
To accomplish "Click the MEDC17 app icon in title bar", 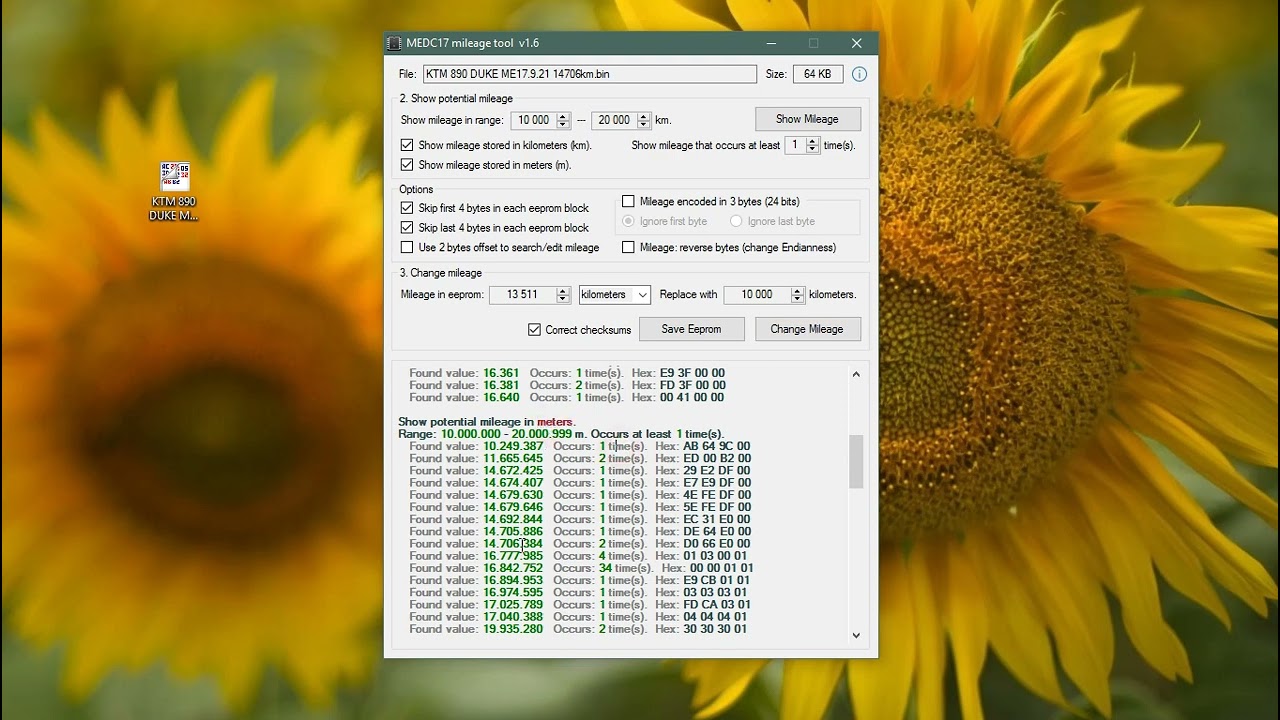I will (x=395, y=43).
